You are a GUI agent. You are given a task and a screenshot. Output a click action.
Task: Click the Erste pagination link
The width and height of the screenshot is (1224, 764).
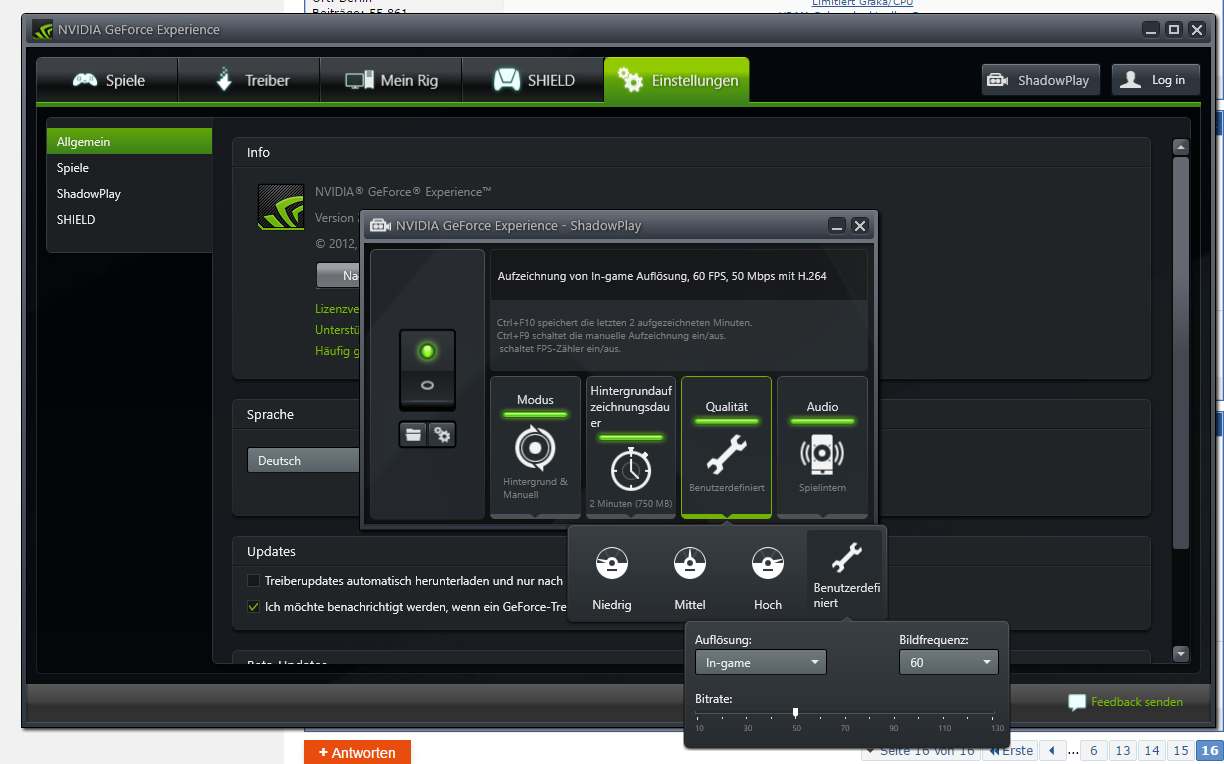pyautogui.click(x=1011, y=750)
